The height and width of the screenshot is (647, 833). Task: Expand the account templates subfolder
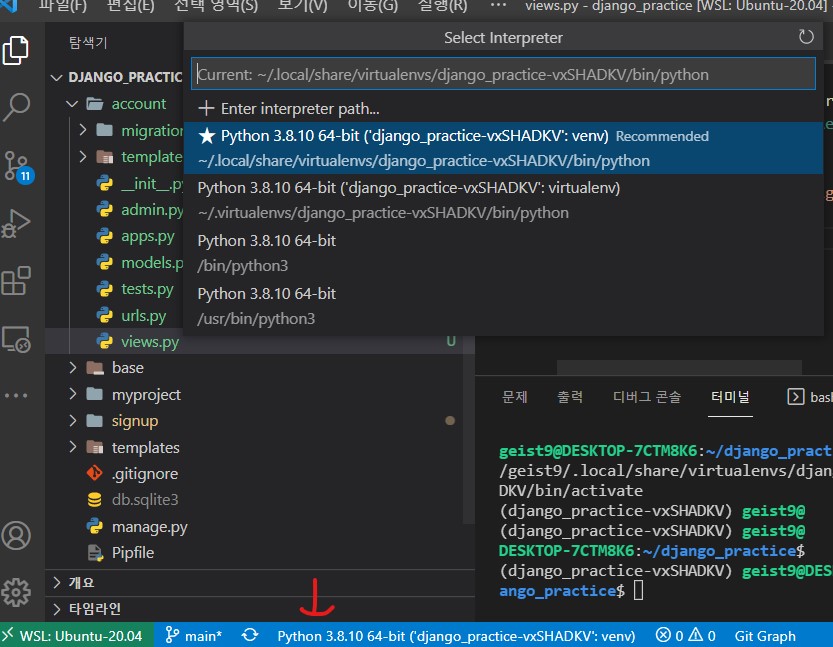pos(82,156)
